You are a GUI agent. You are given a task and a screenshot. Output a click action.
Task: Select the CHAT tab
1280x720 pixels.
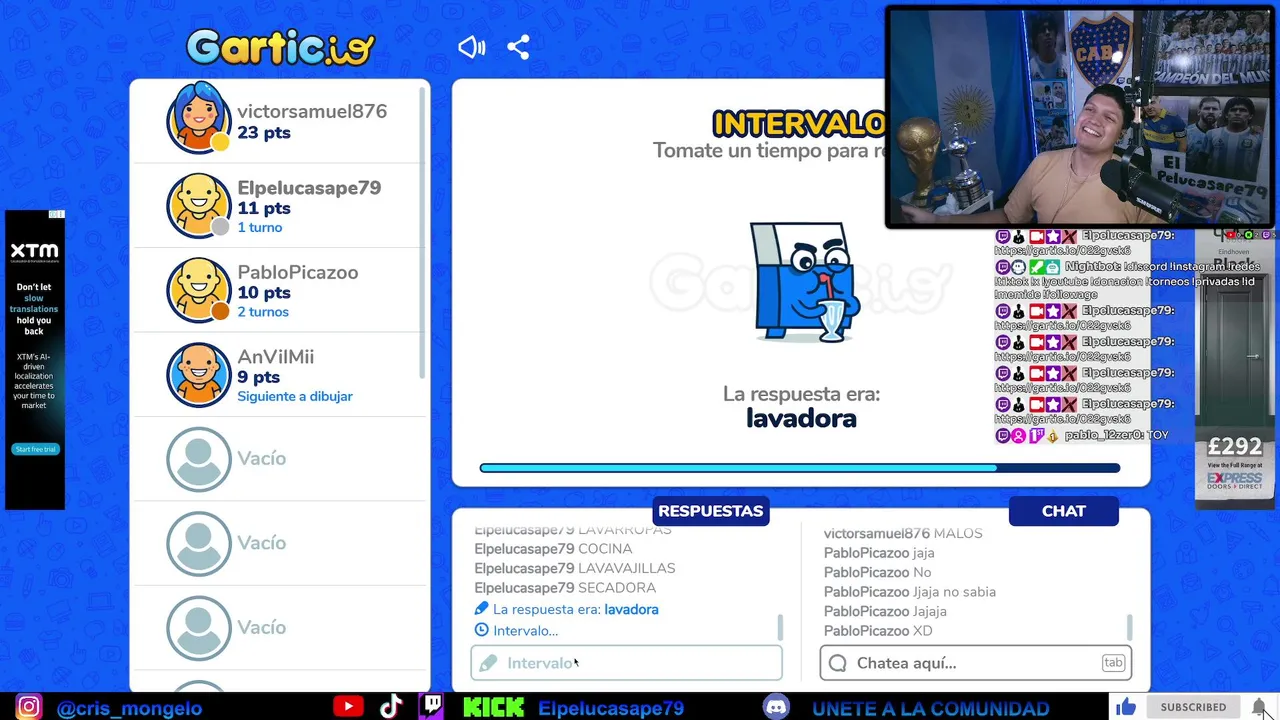(x=1064, y=511)
